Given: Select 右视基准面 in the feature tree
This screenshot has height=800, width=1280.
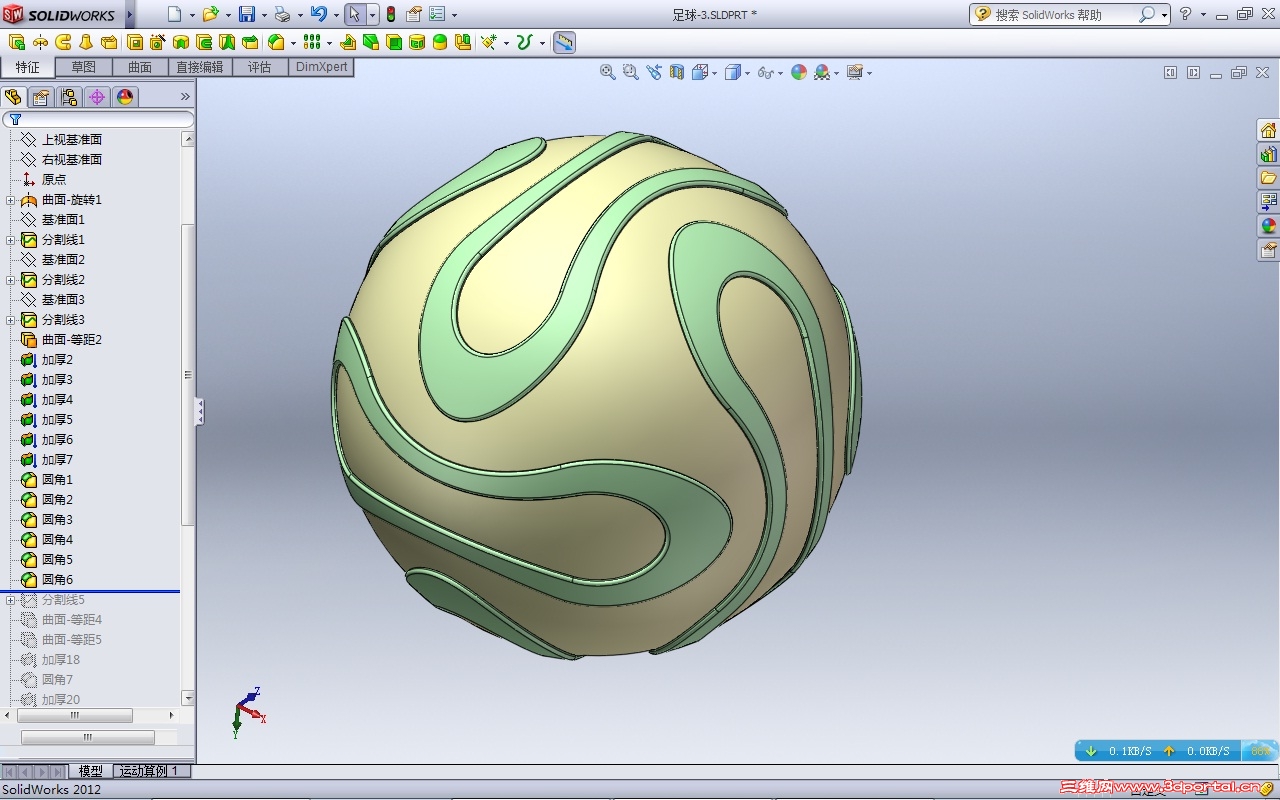Looking at the screenshot, I should [72, 160].
